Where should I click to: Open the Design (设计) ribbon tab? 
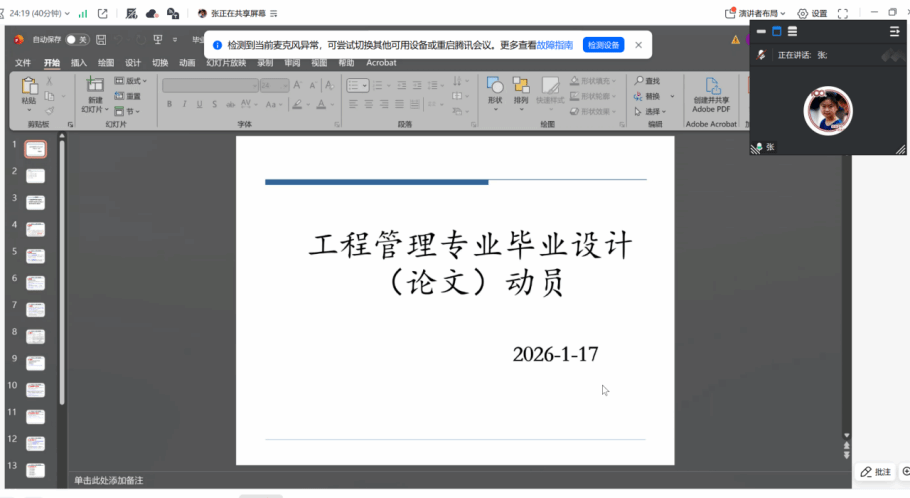coord(133,63)
